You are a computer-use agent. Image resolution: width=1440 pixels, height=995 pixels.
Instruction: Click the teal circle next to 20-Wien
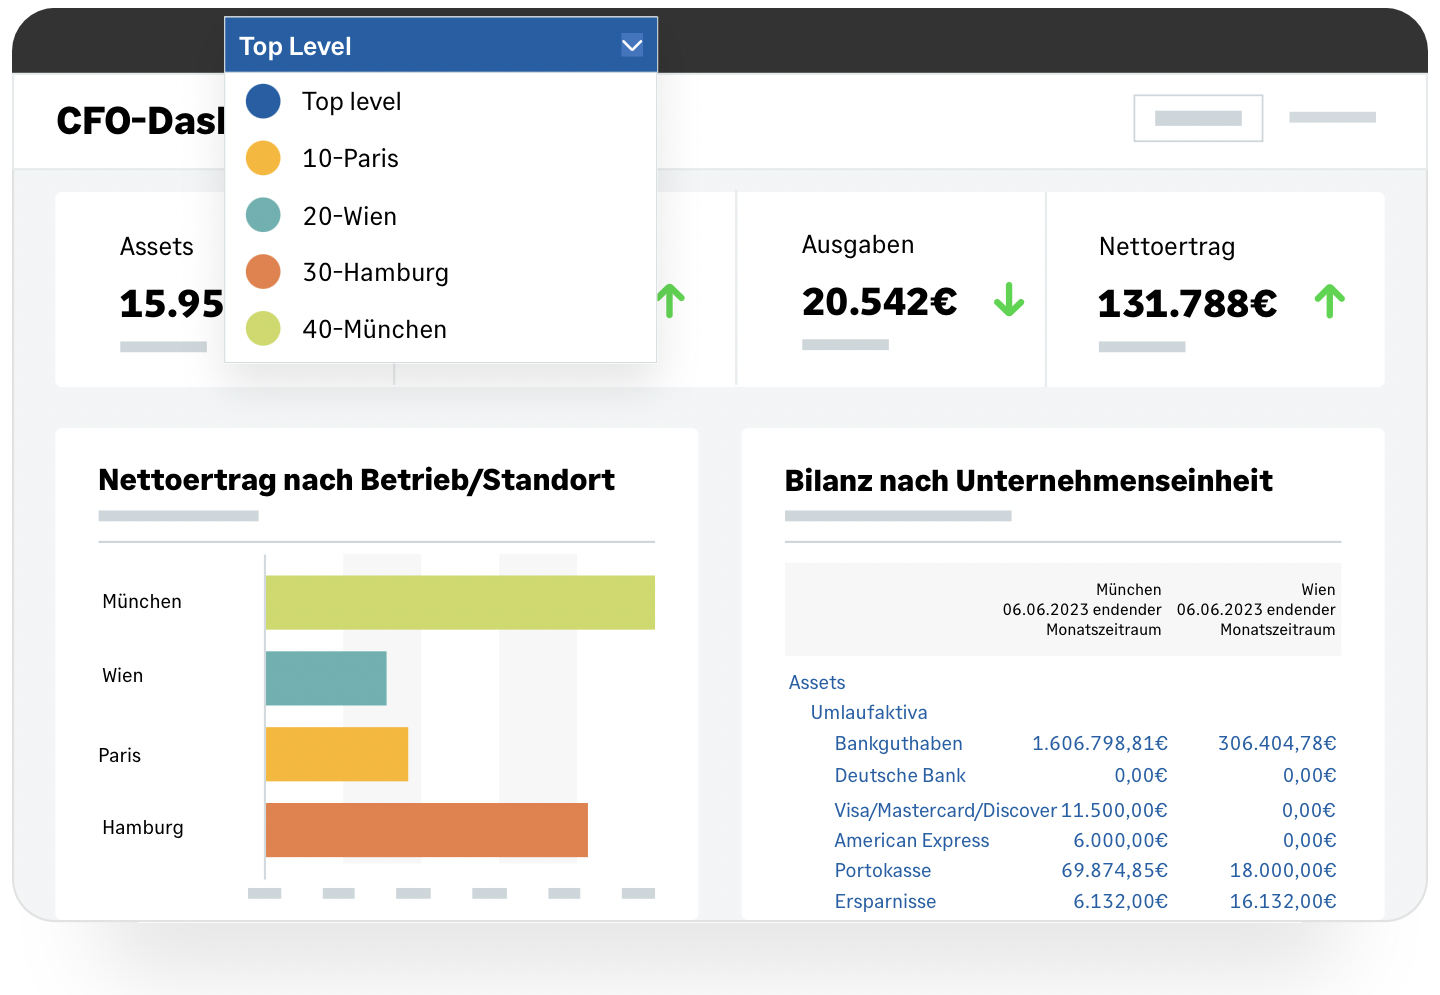(263, 215)
